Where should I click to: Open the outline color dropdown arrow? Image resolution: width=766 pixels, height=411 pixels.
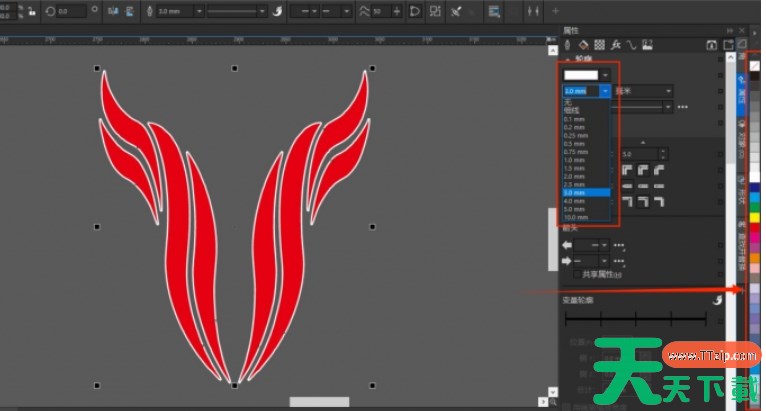coord(605,74)
